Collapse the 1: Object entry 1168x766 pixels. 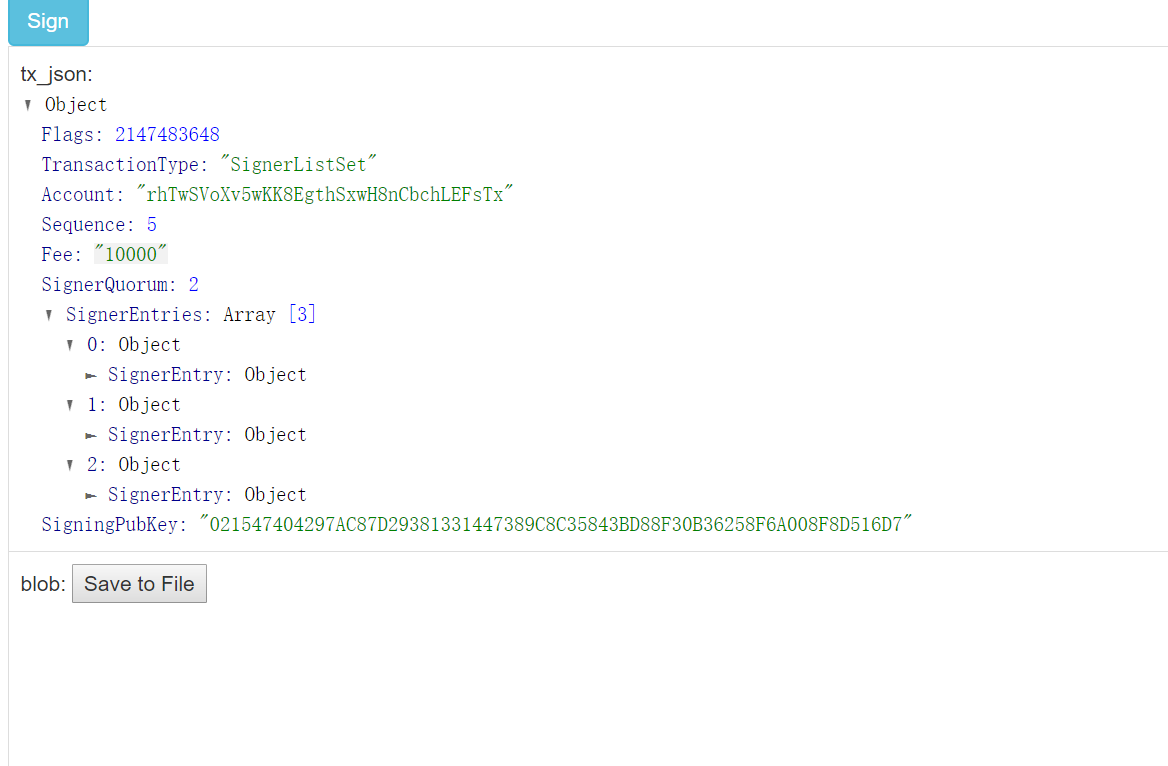(x=69, y=404)
